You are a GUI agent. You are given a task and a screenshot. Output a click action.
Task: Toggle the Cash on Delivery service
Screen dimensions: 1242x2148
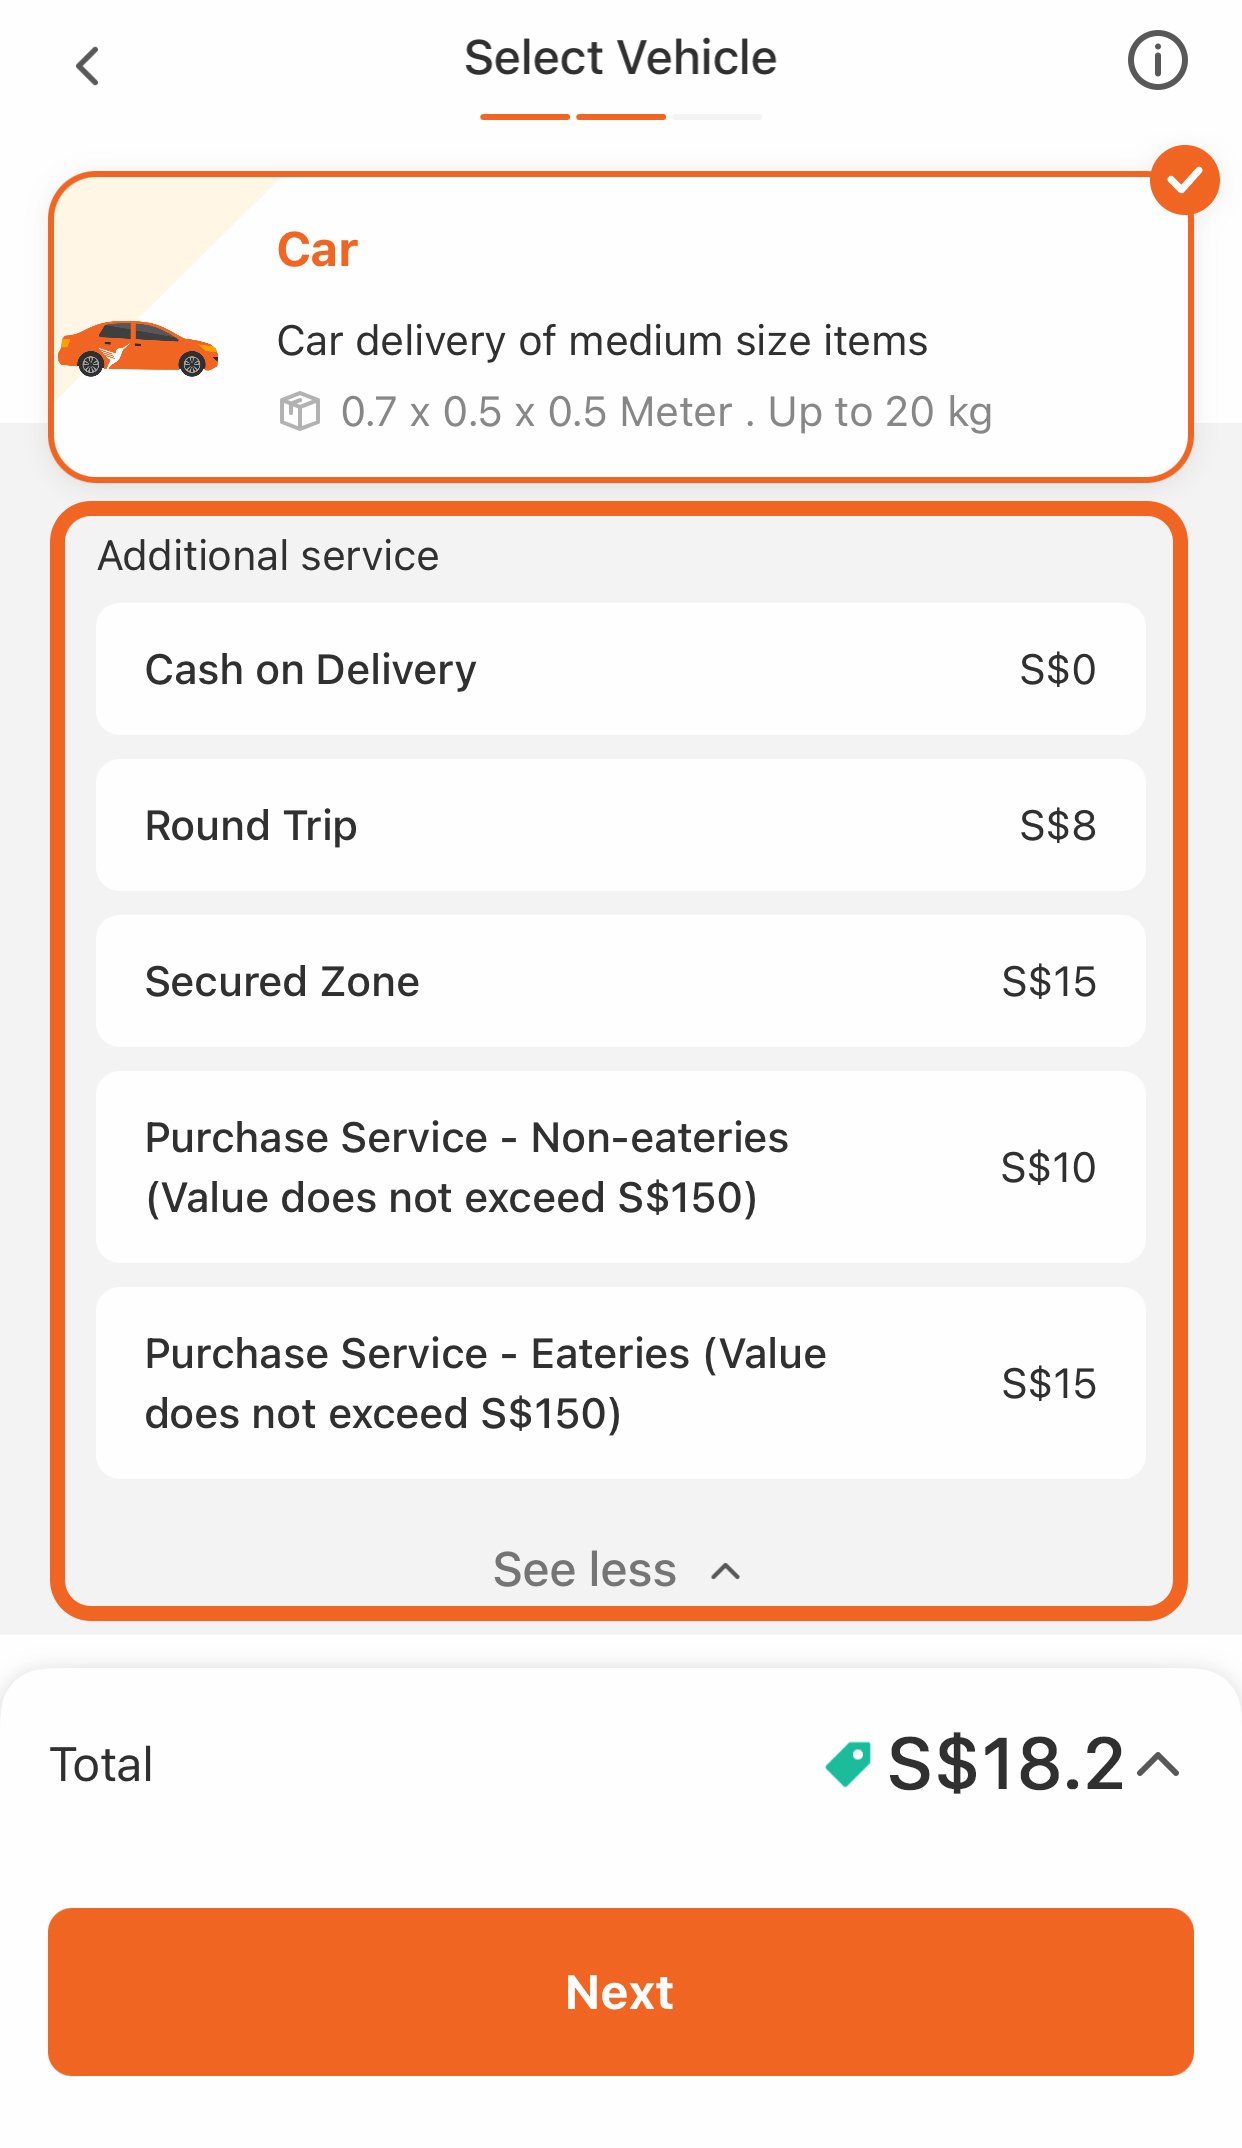[x=620, y=669]
